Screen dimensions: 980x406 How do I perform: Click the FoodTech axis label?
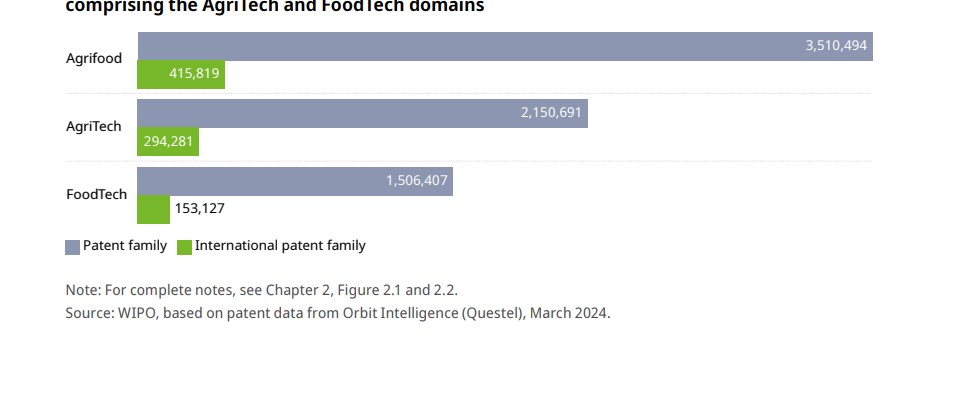96,194
